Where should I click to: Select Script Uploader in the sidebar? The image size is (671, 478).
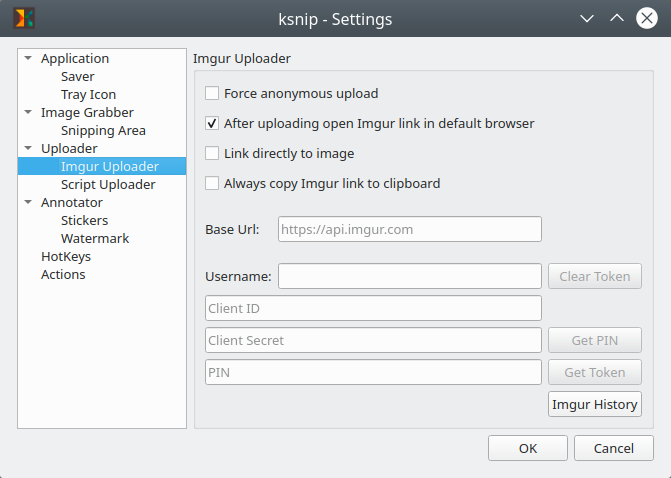pyautogui.click(x=108, y=185)
